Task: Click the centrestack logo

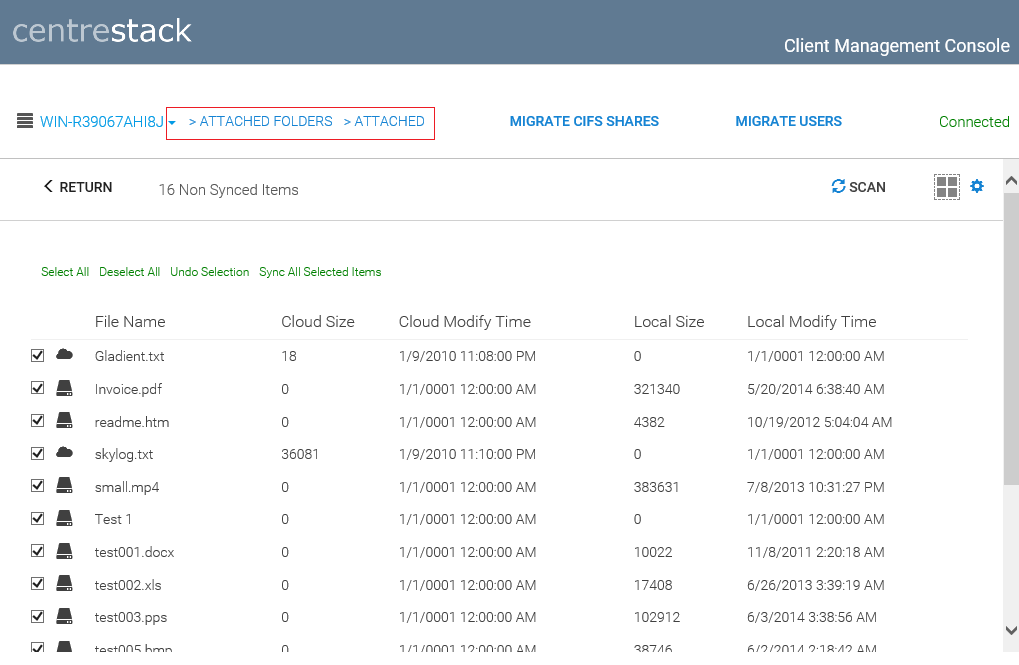Action: point(102,31)
